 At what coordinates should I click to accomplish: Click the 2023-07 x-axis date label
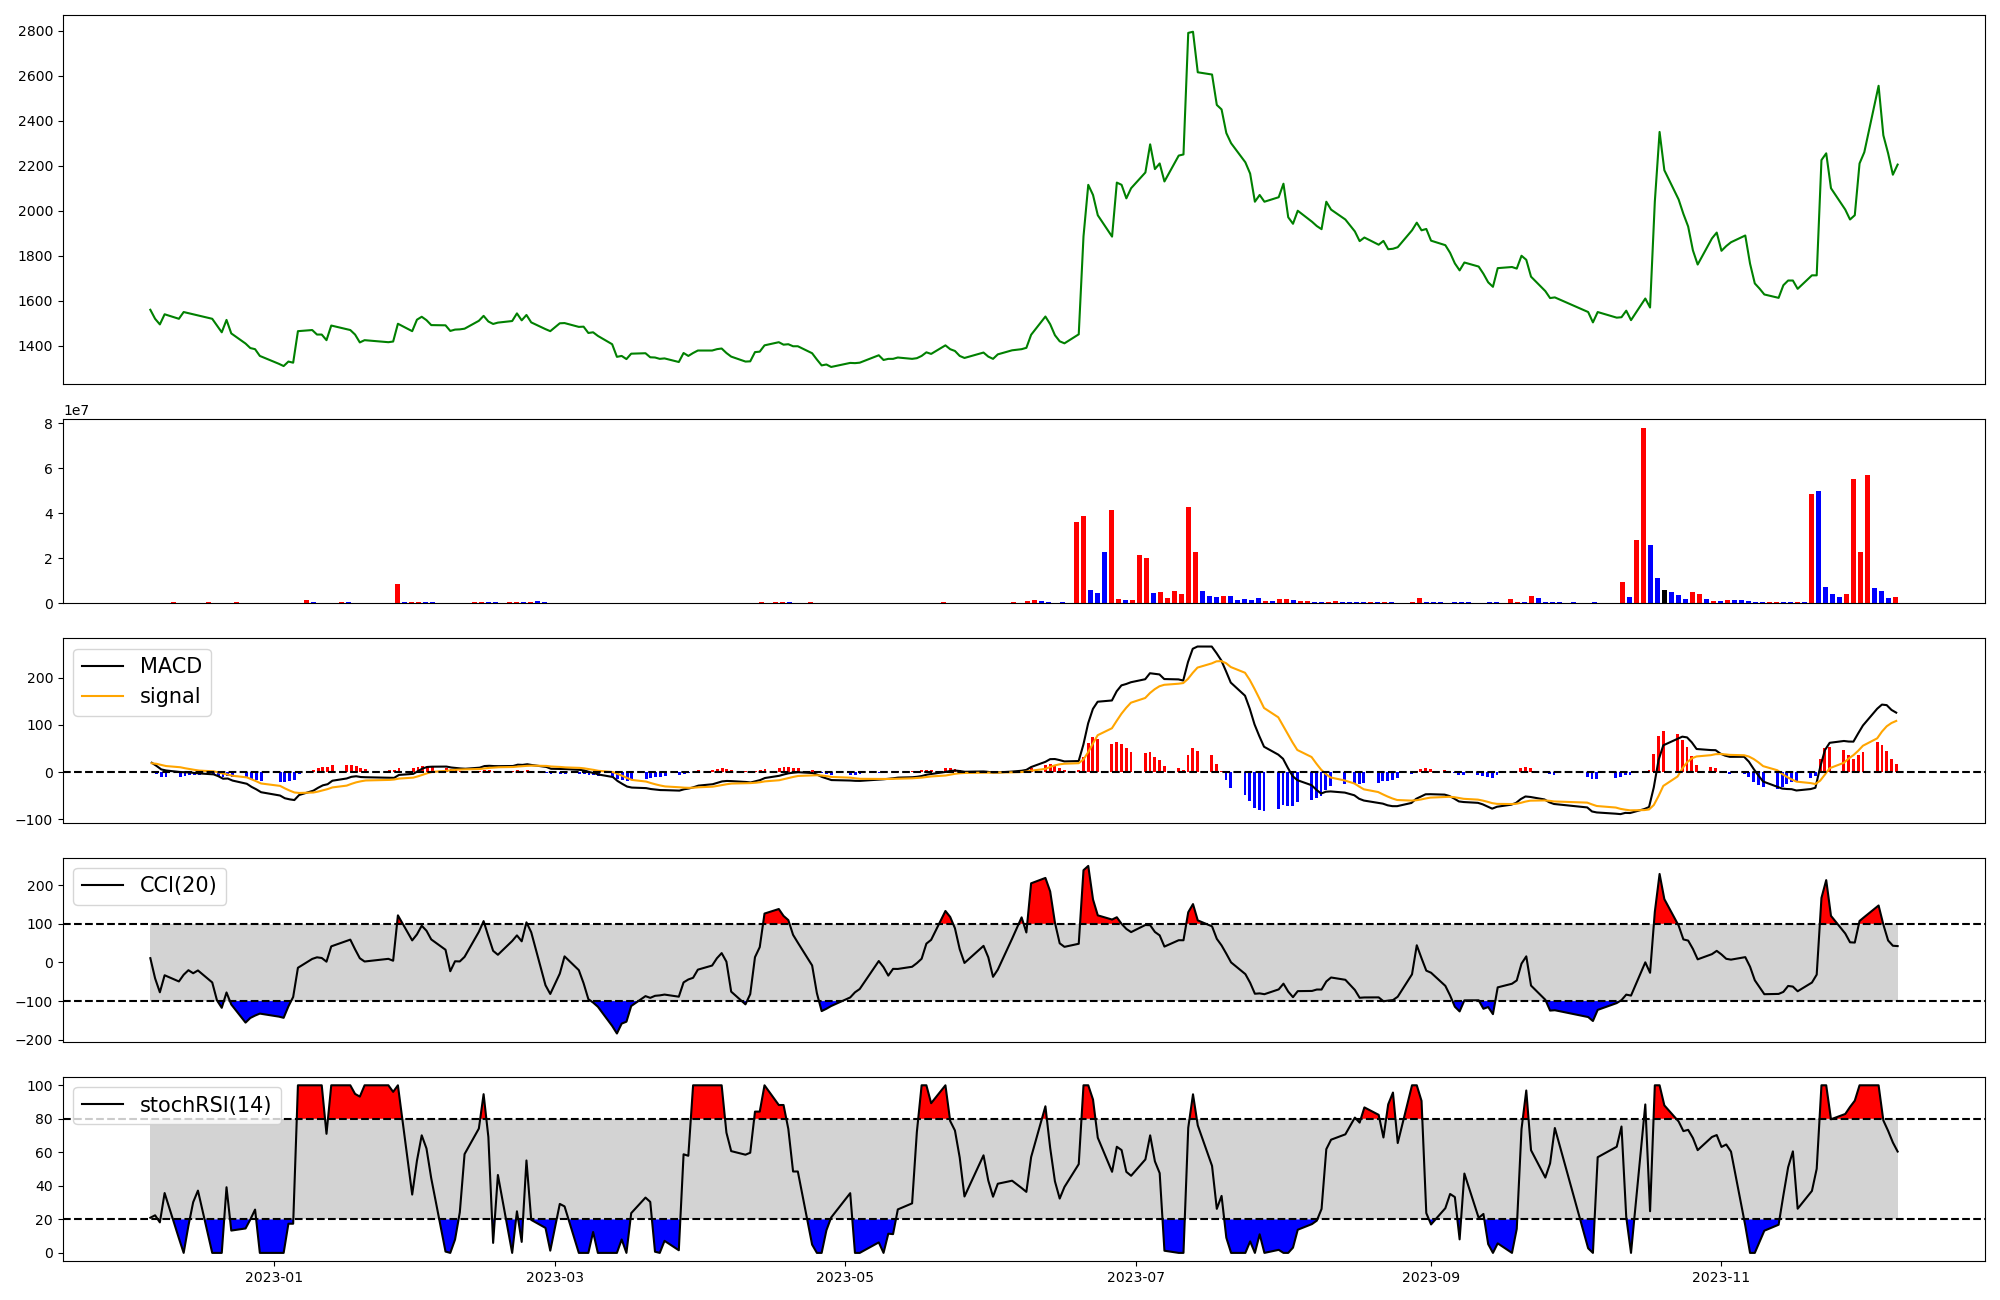tap(1136, 1277)
